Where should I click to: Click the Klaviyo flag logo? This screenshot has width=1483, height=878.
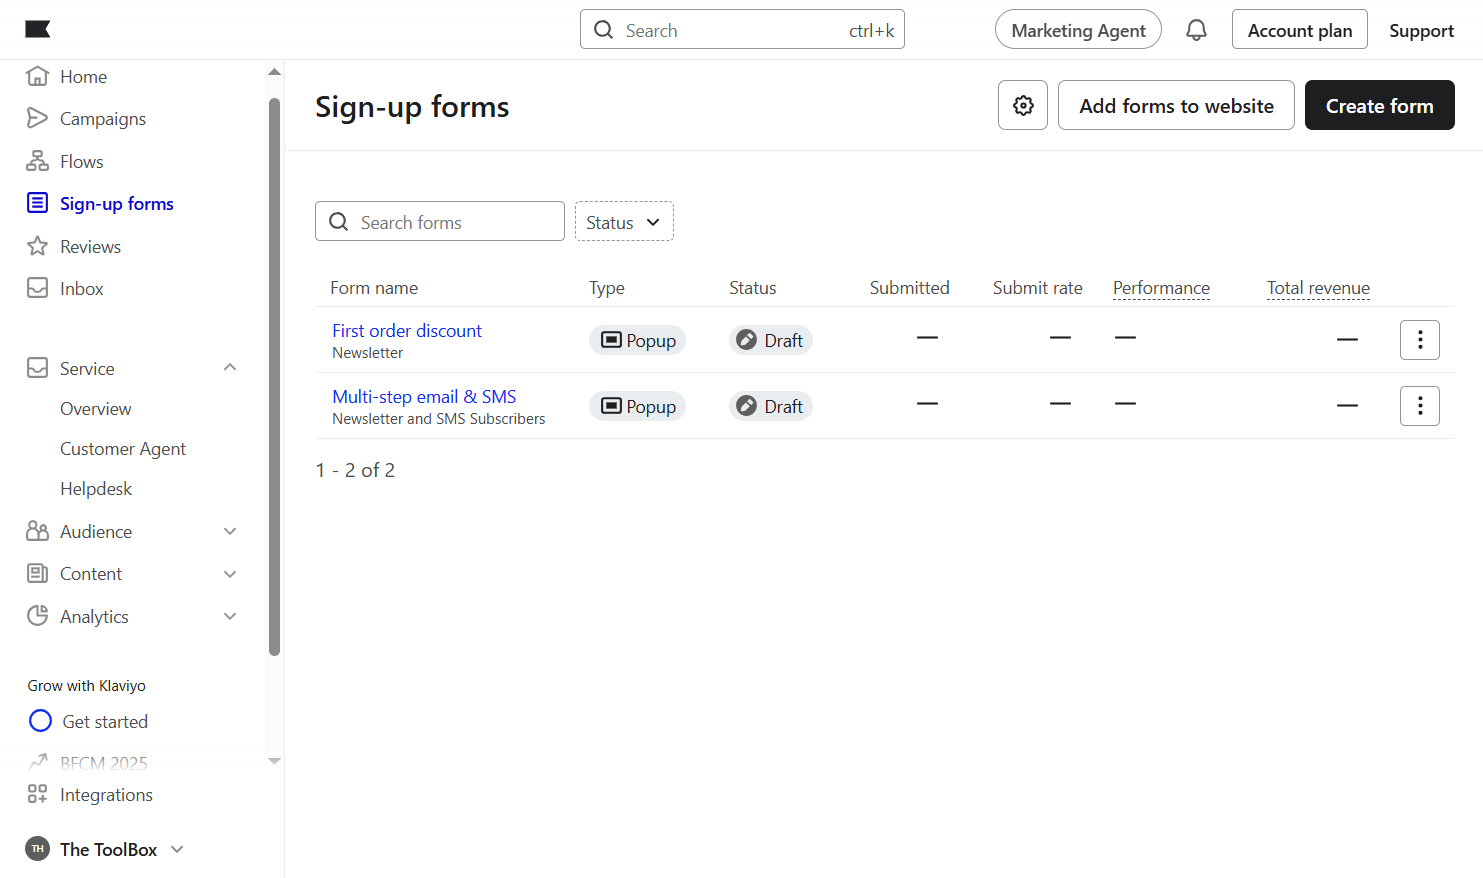38,29
